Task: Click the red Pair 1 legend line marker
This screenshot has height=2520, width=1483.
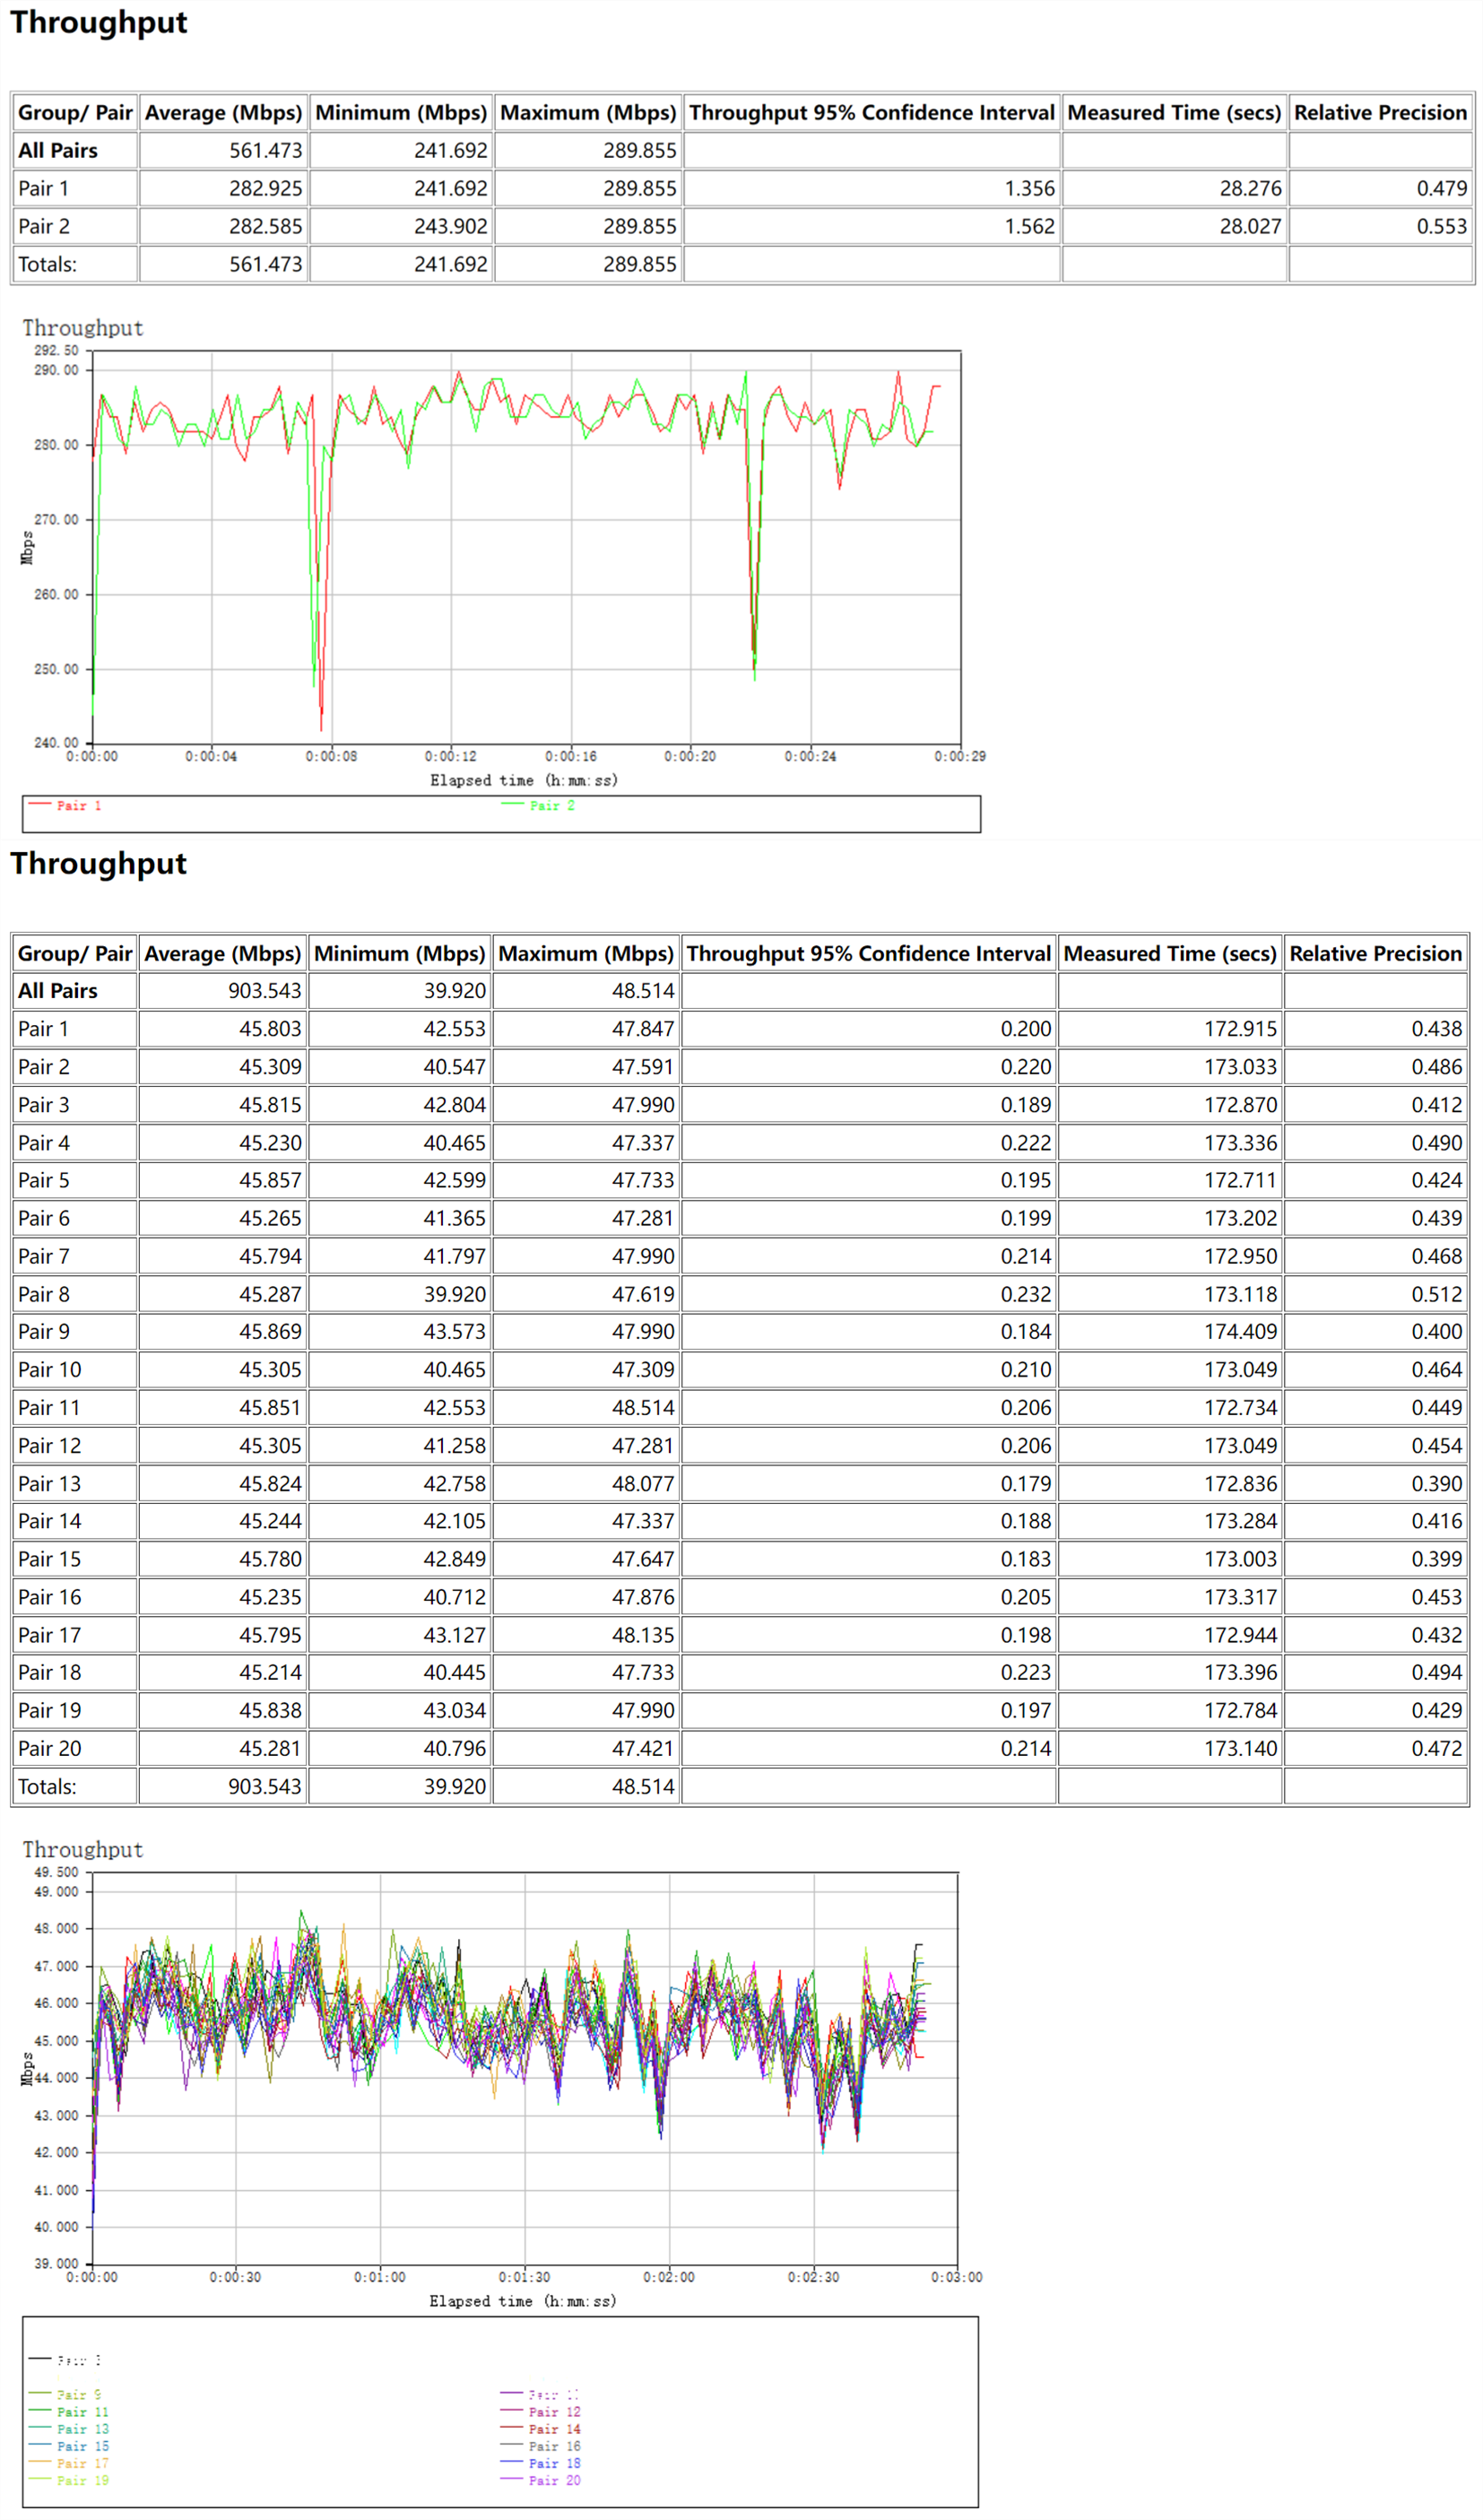Action: point(40,805)
